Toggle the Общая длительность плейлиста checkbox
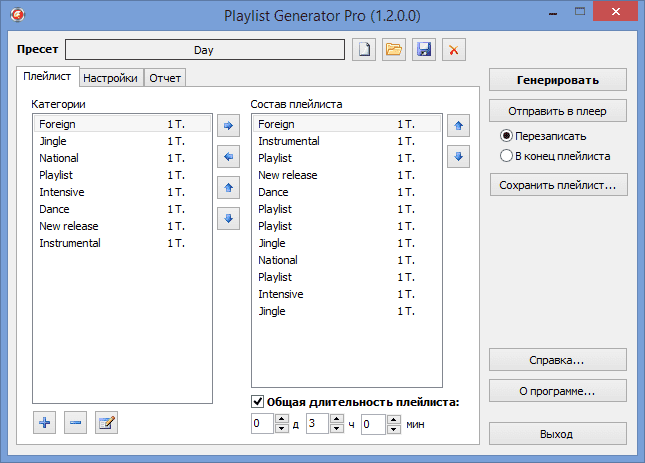The width and height of the screenshot is (645, 463). pos(258,402)
